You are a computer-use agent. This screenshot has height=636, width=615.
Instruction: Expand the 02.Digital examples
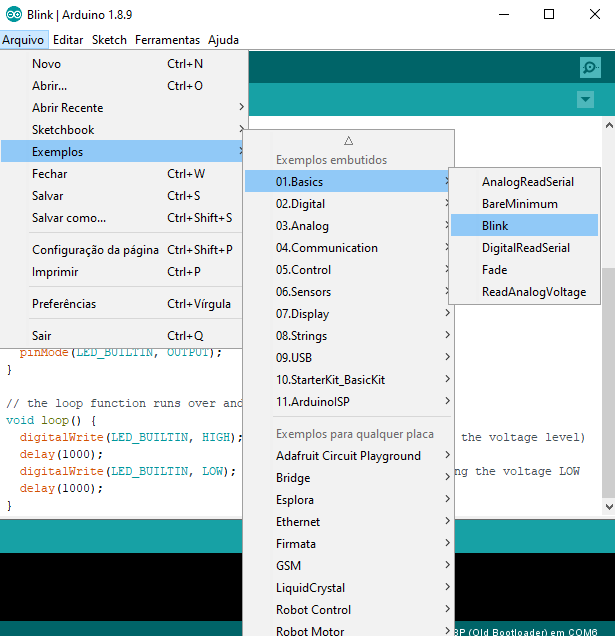tap(348, 203)
